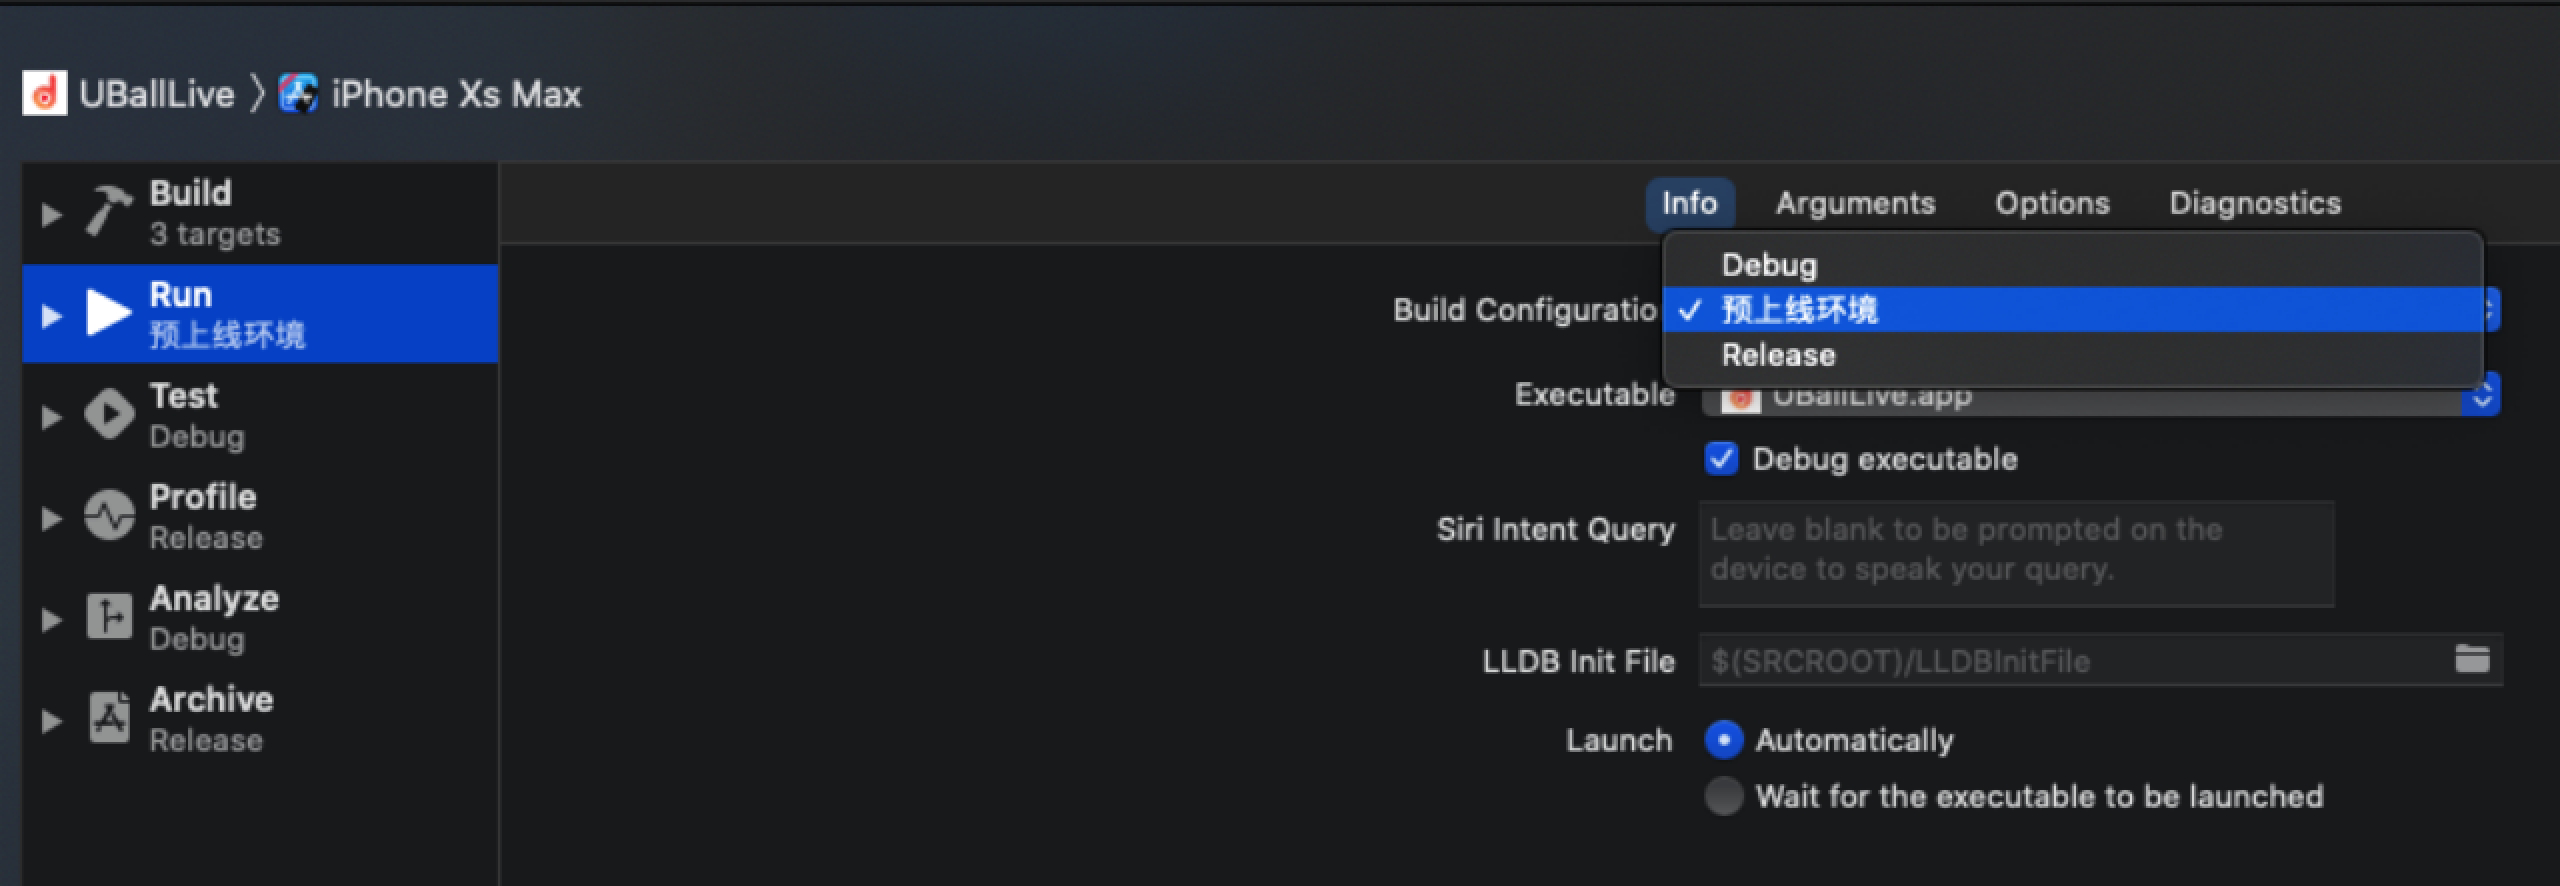The width and height of the screenshot is (2560, 886).
Task: Click the LLDB Init File label
Action: pos(1579,661)
